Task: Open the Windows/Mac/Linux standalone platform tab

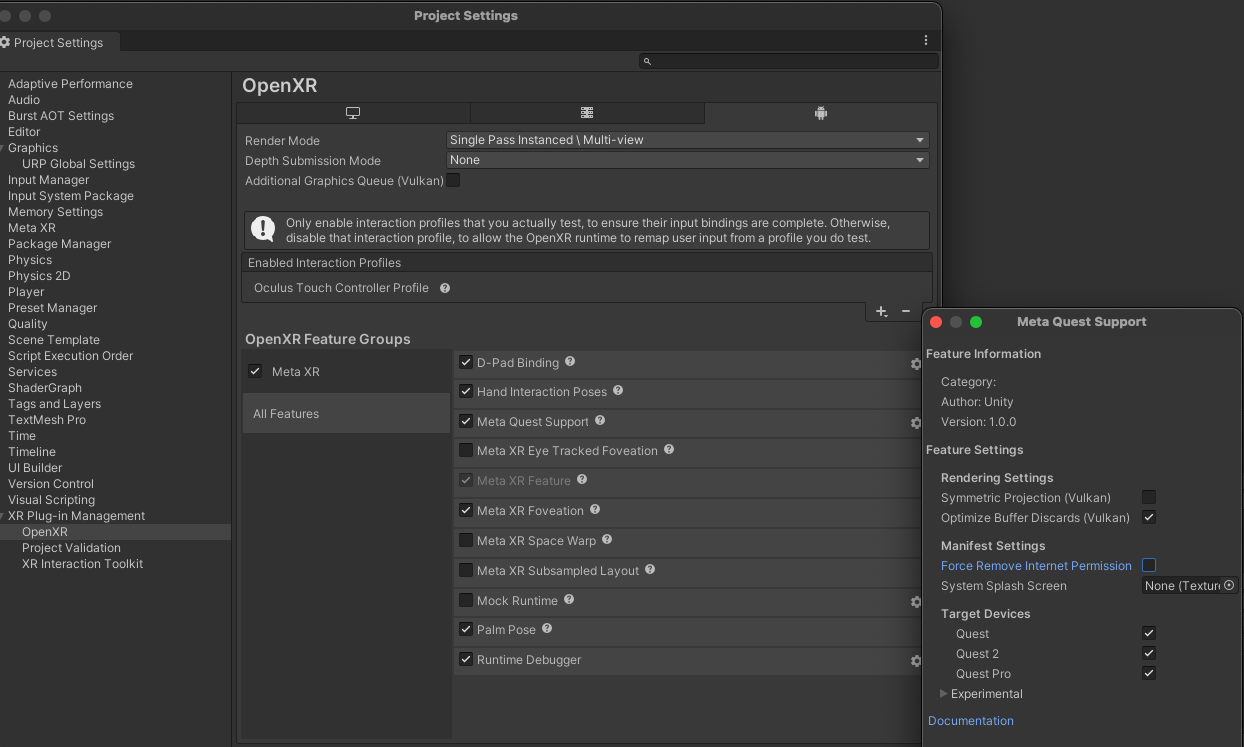Action: (353, 113)
